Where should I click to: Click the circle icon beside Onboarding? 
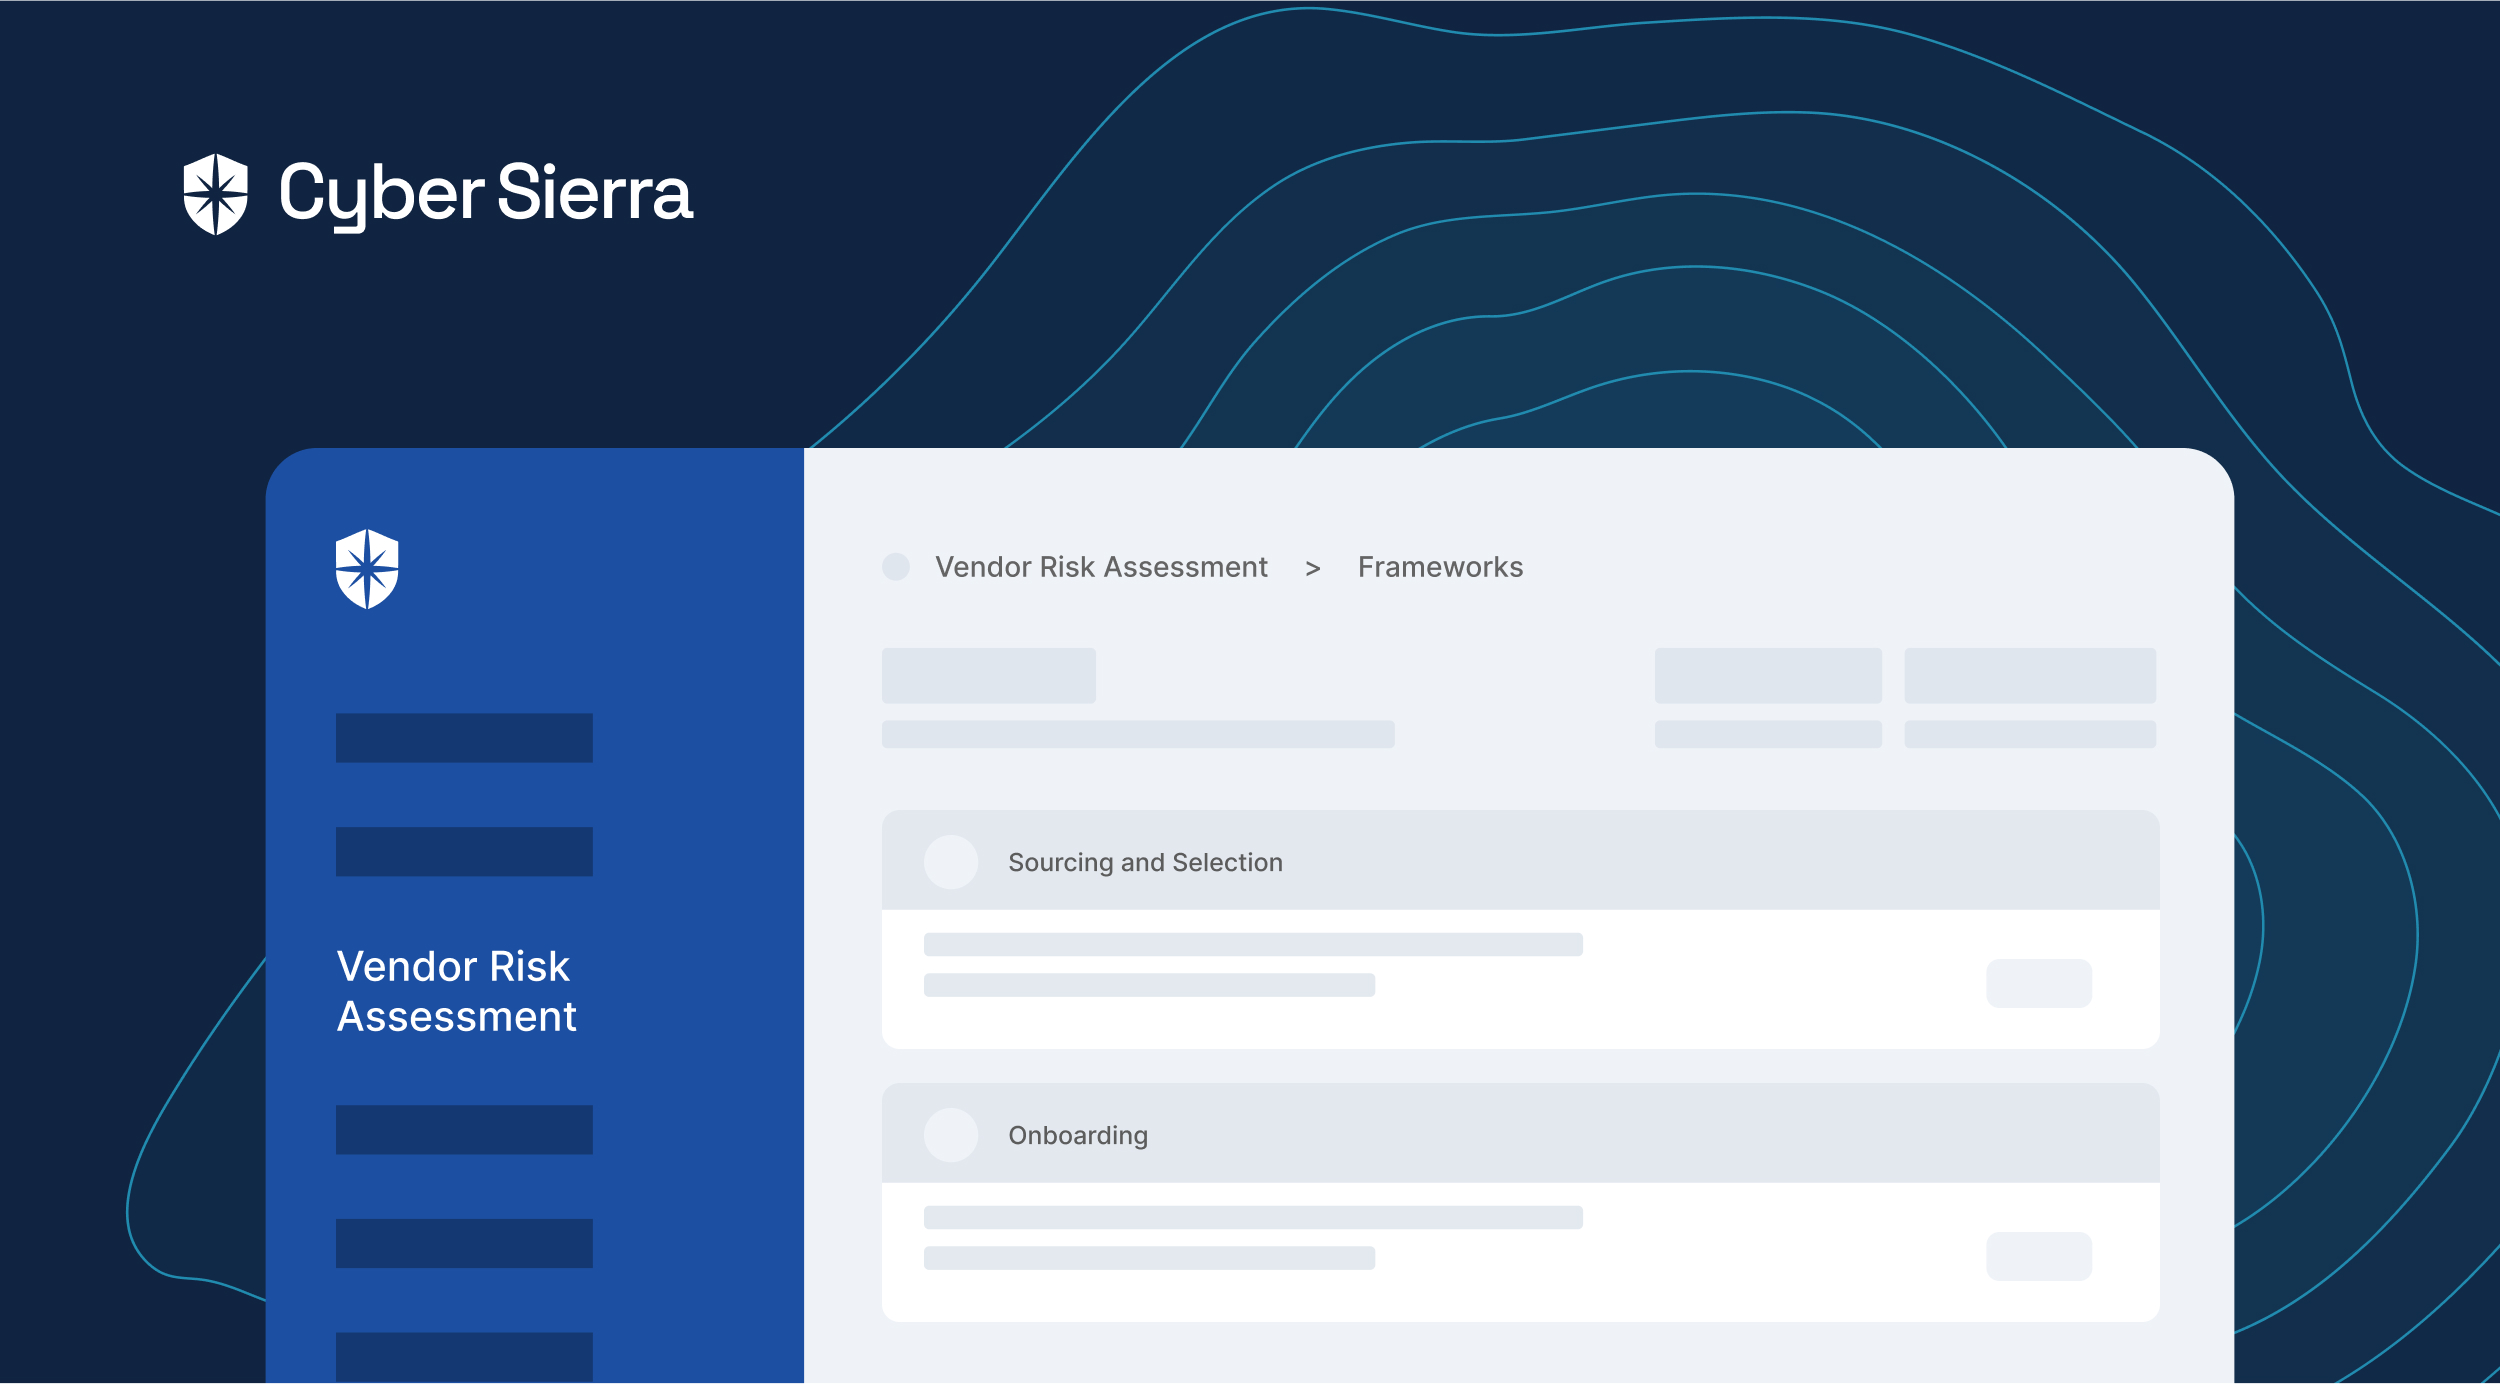[951, 1135]
